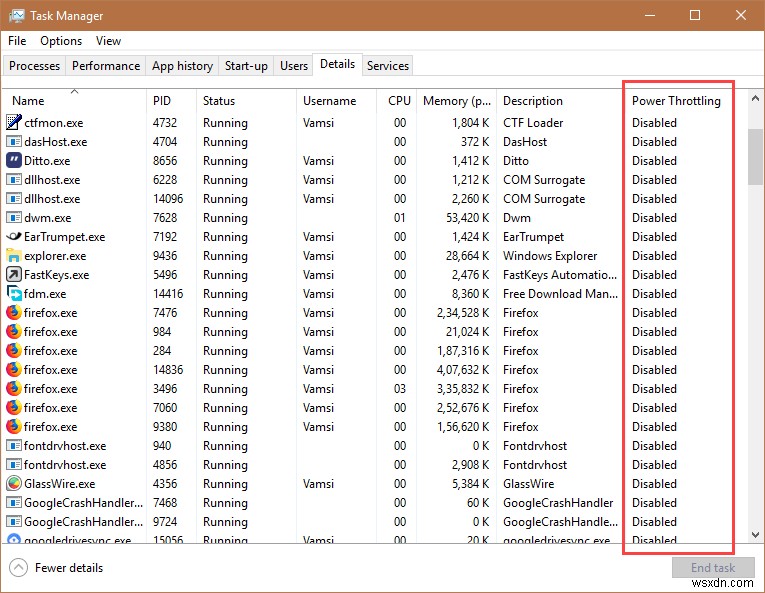
Task: Select the explorer.exe row name
Action: 55,255
